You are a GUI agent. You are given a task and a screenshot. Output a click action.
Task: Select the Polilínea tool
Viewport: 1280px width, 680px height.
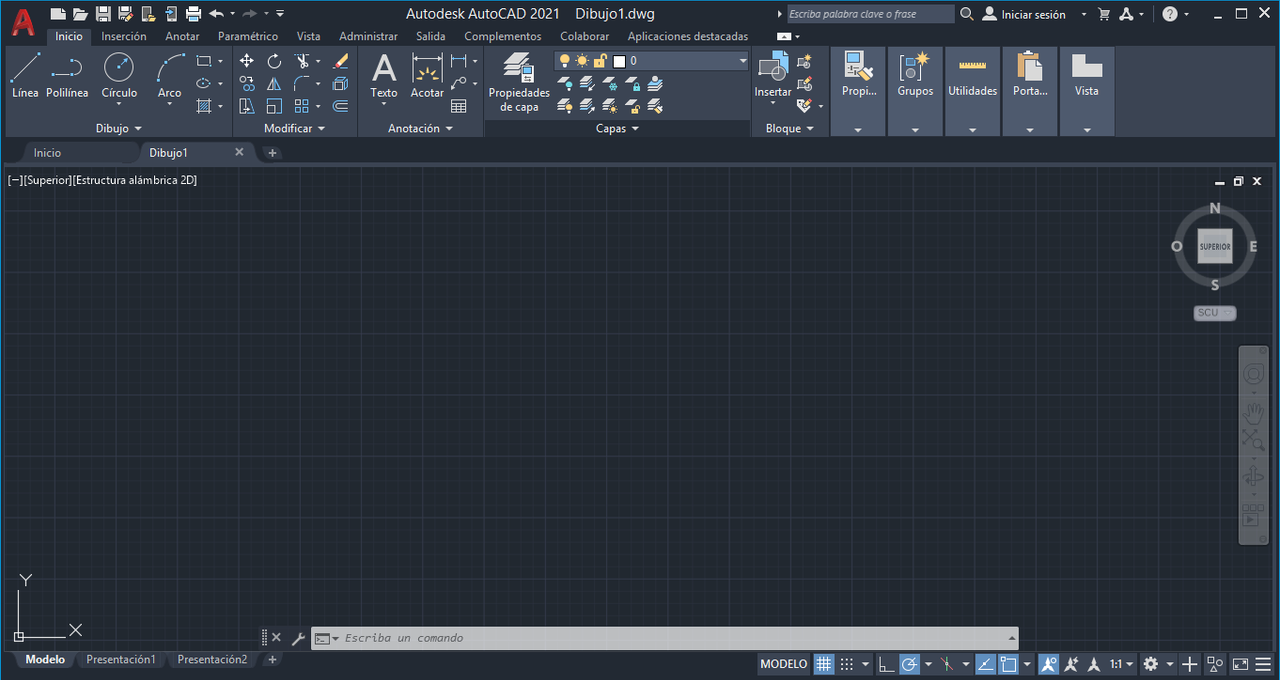67,76
